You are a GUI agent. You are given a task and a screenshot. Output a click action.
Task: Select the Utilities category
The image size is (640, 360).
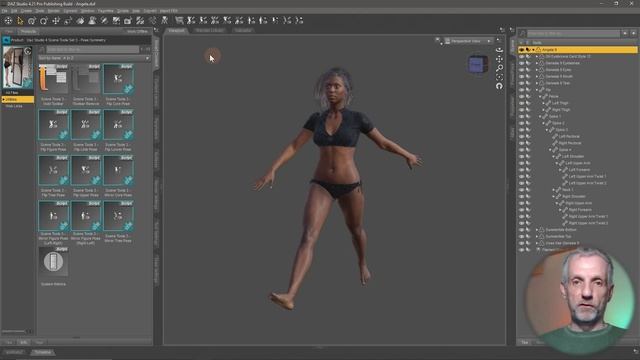pyautogui.click(x=18, y=99)
